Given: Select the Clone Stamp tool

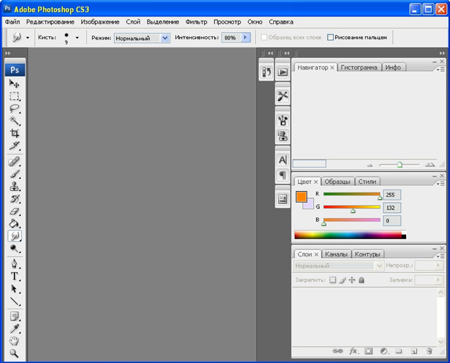Looking at the screenshot, I should pyautogui.click(x=14, y=186).
